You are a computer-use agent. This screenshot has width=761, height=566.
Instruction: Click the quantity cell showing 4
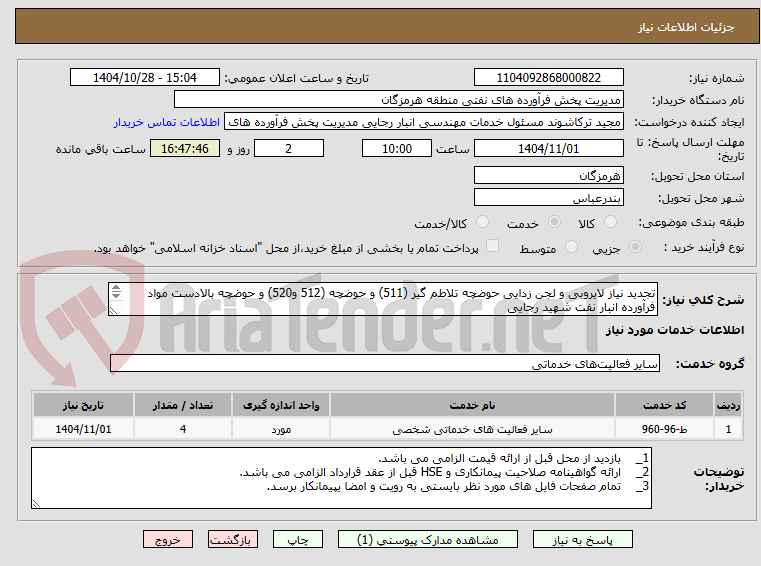coord(183,429)
